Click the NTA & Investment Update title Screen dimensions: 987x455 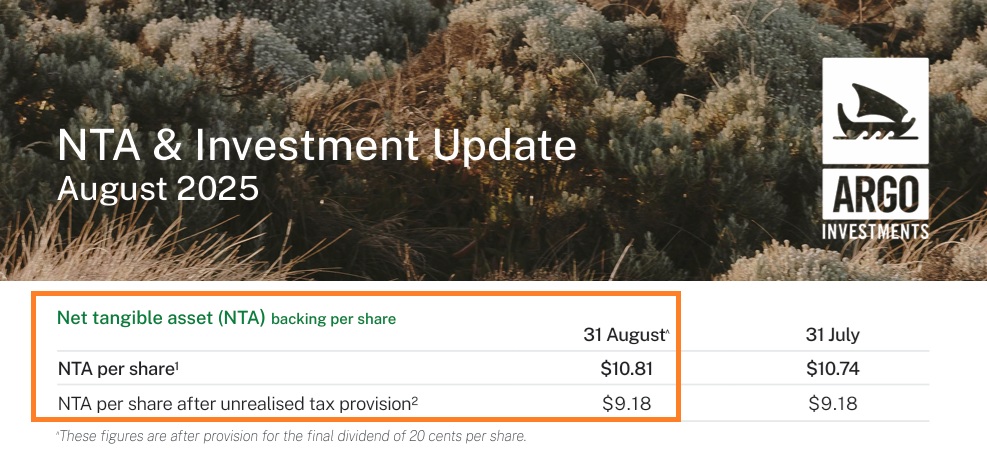(317, 147)
